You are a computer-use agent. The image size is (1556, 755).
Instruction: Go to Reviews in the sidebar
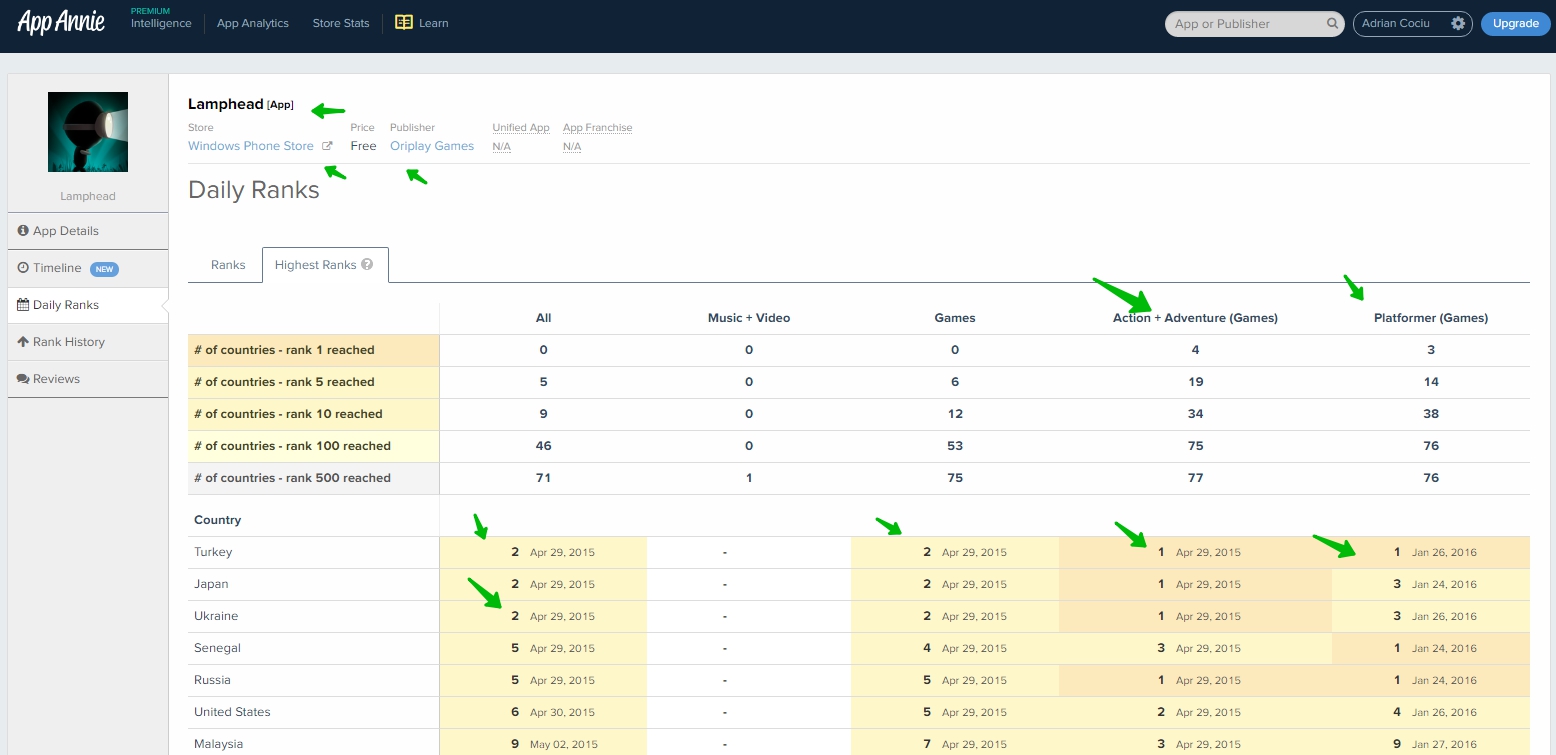coord(56,379)
